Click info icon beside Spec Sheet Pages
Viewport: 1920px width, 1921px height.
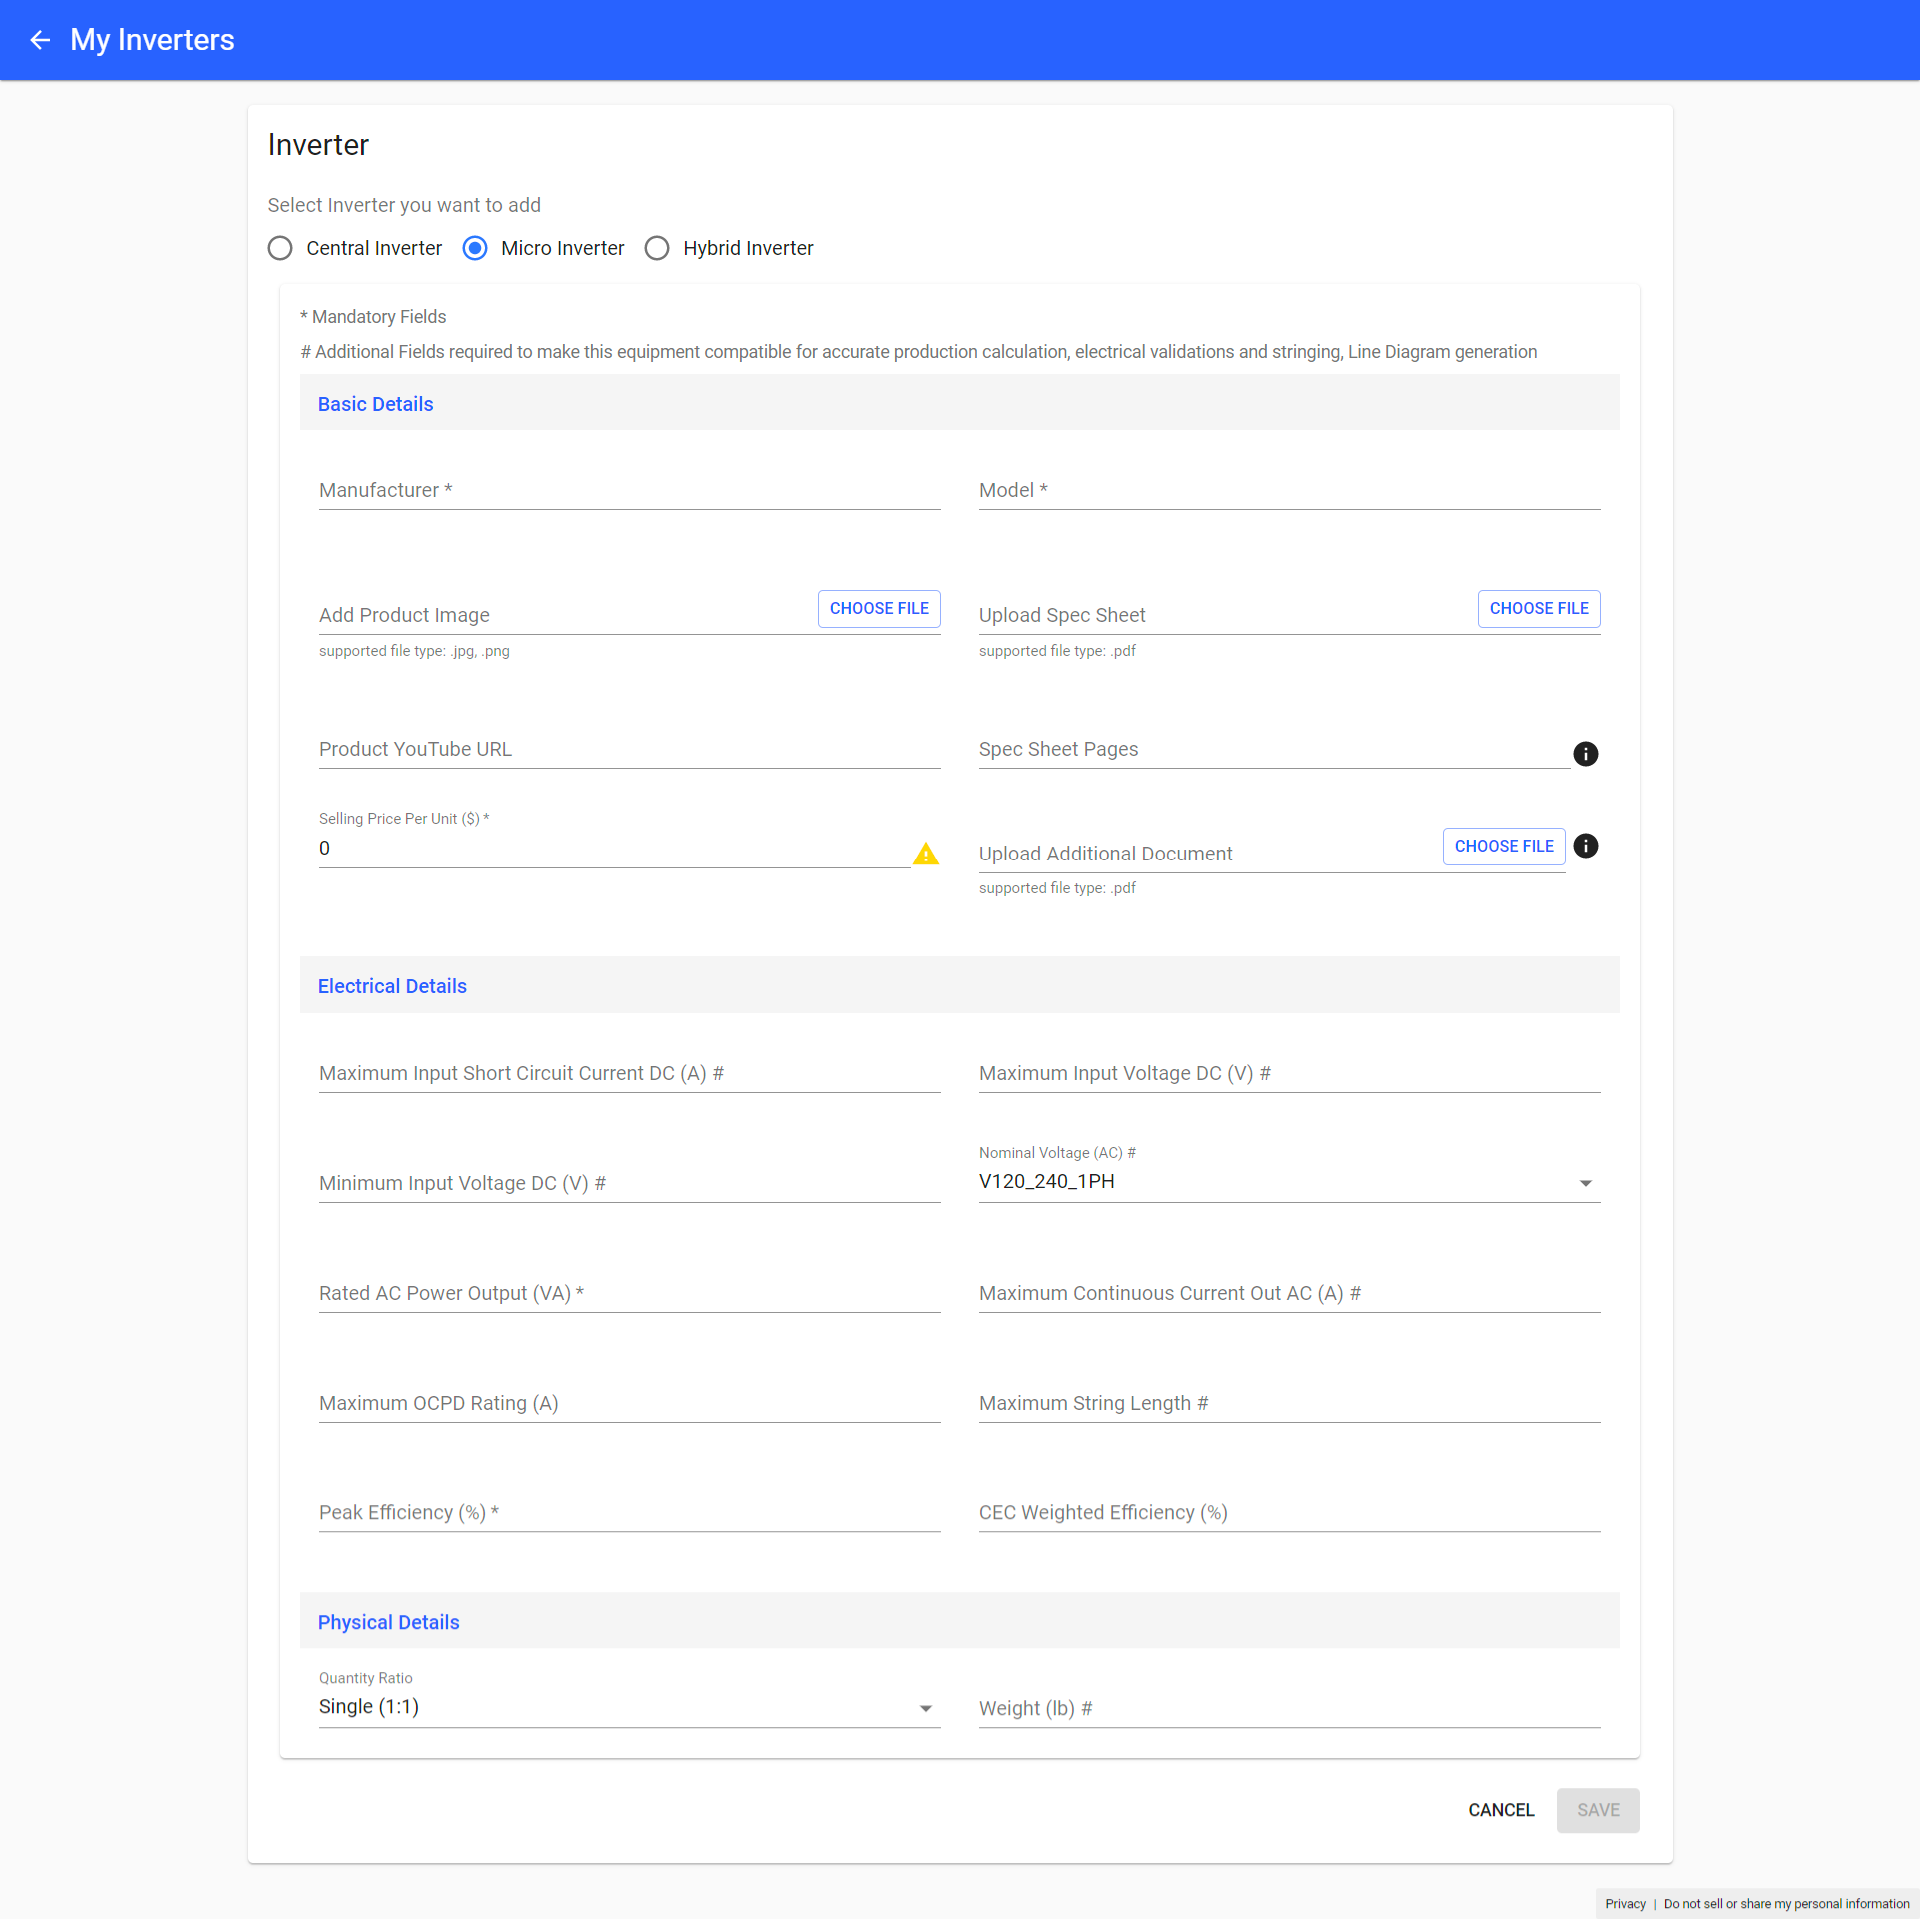1585,754
